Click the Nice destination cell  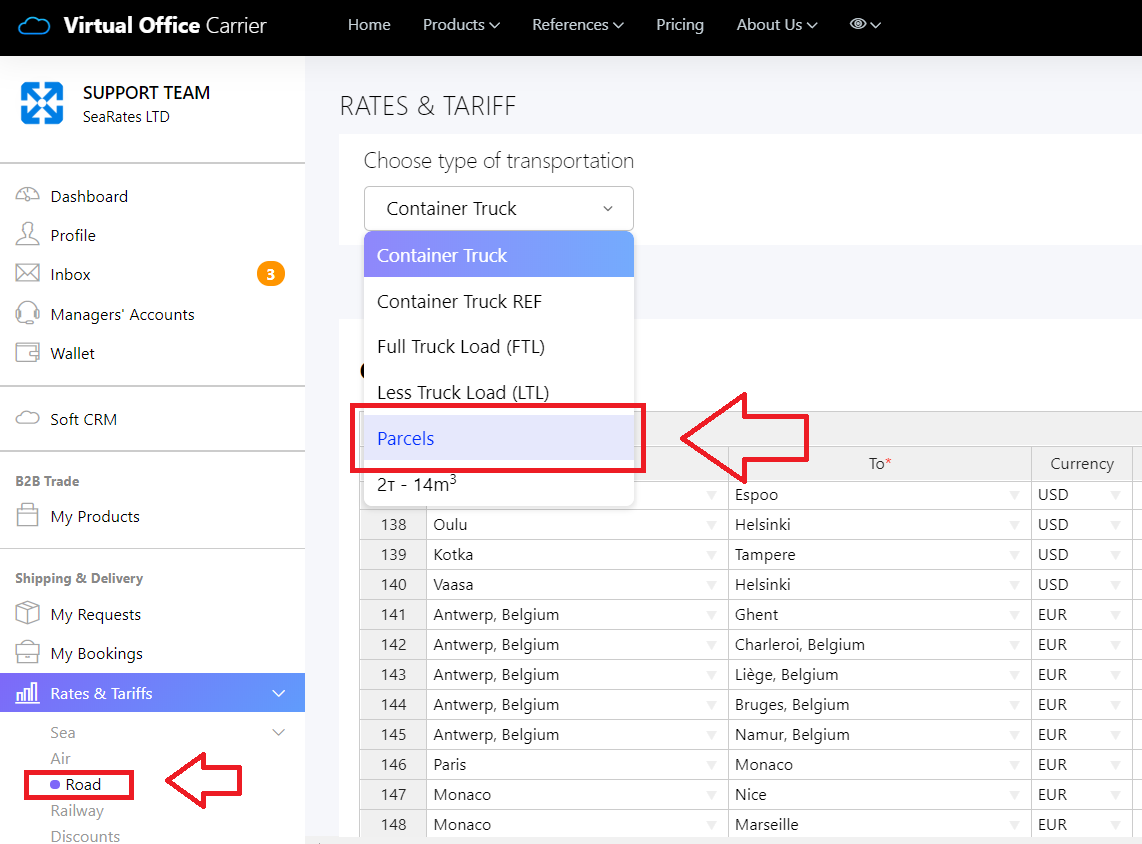(x=880, y=794)
